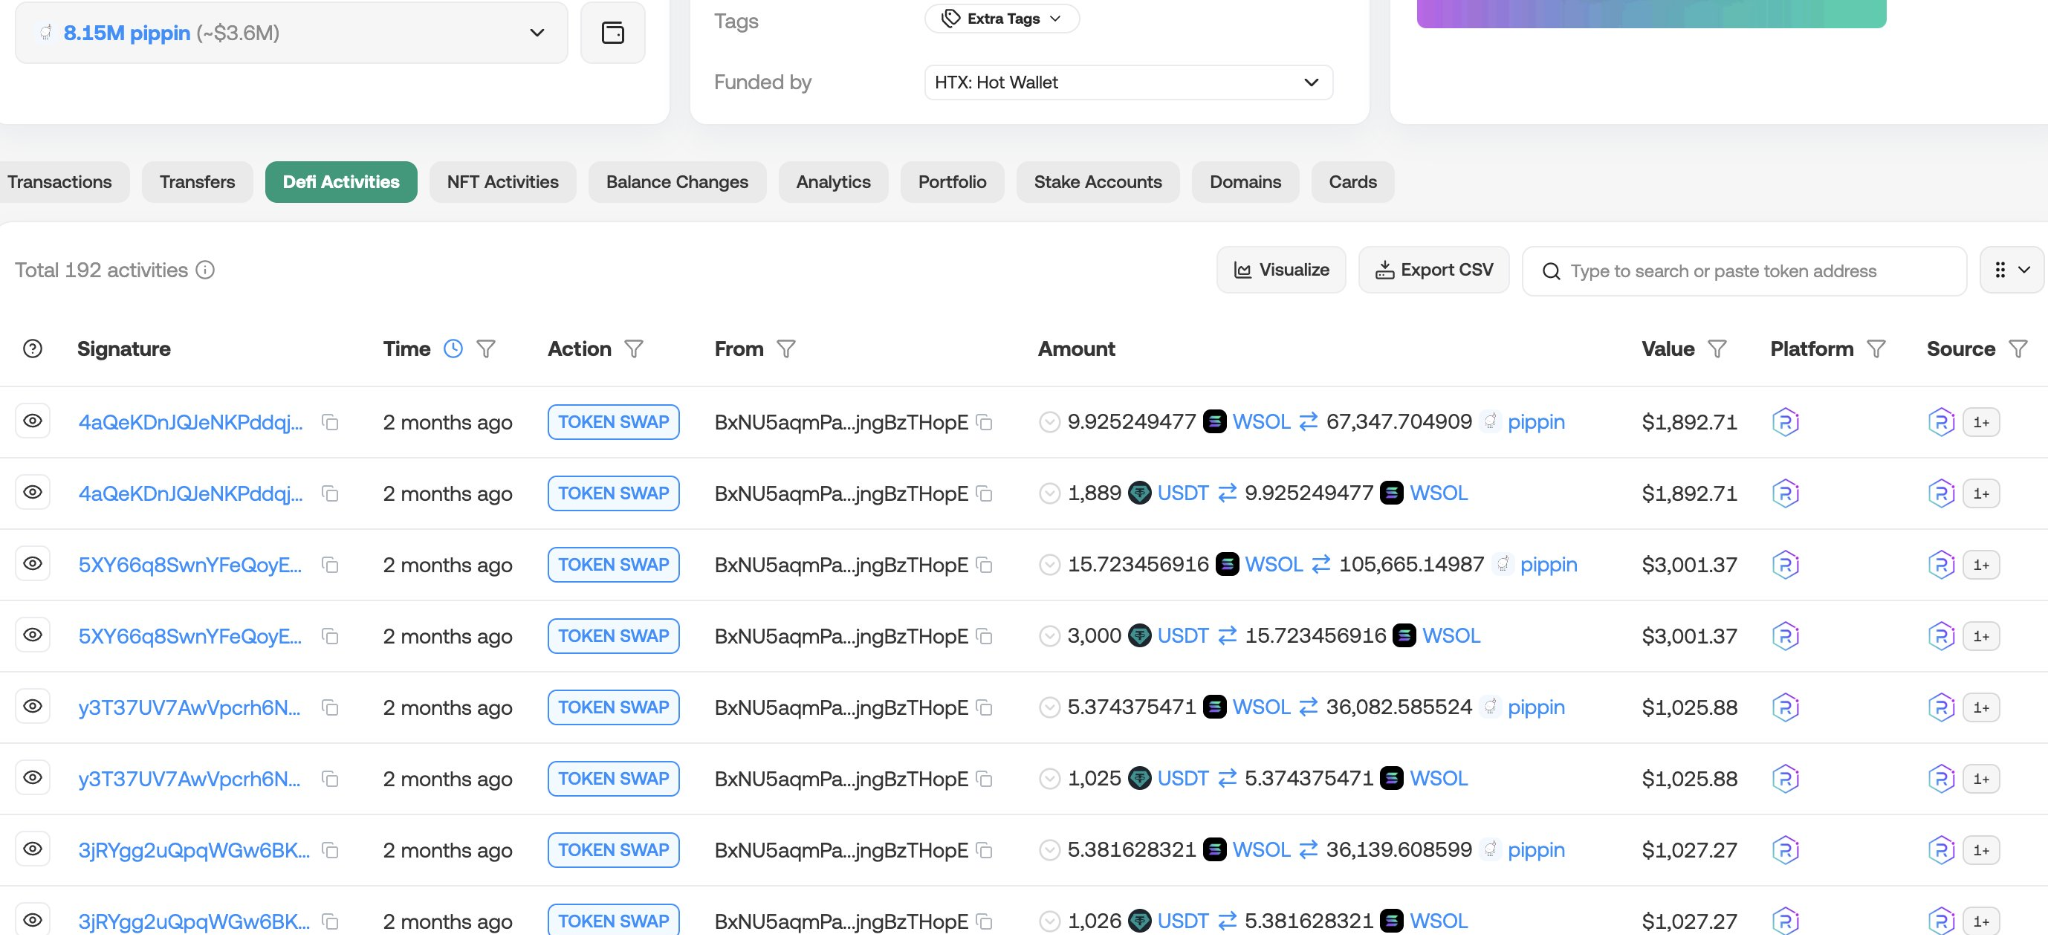Open the Extra Tags dropdown
The image size is (2048, 935).
click(x=1002, y=19)
